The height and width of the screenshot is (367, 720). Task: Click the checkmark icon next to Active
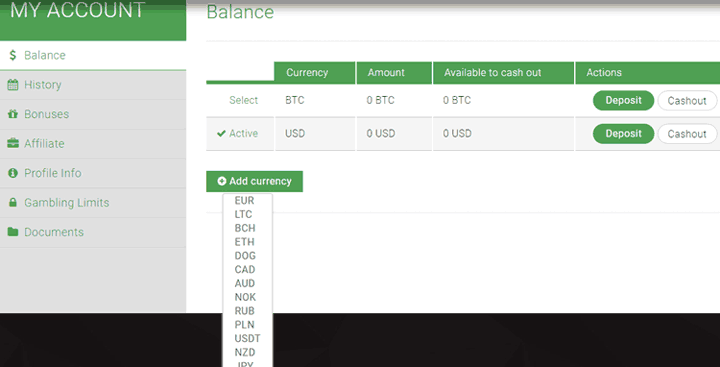coord(221,134)
